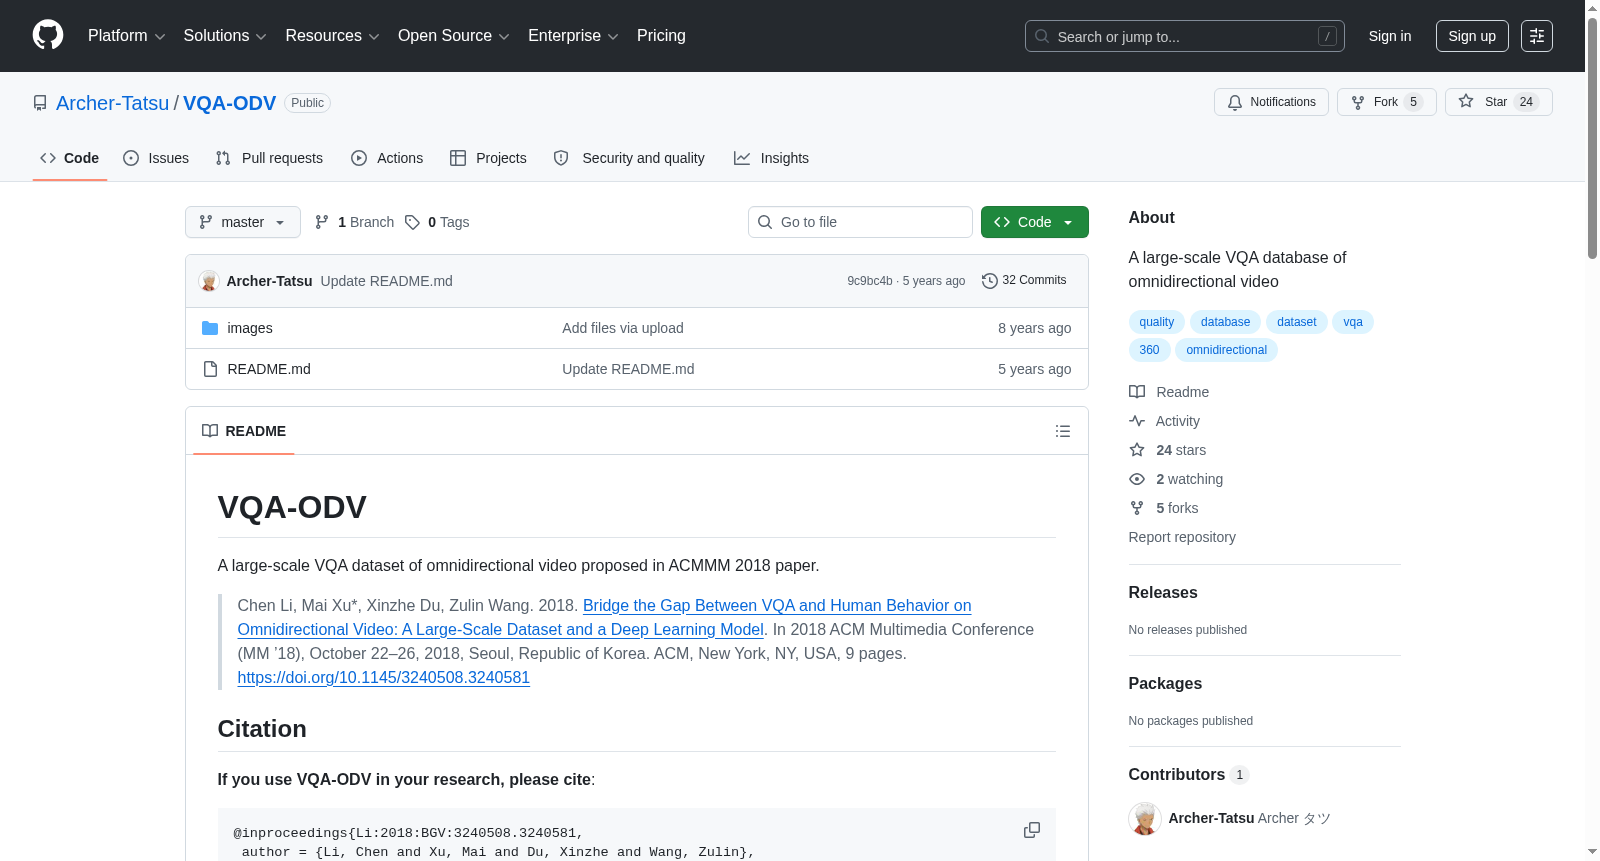This screenshot has height=861, width=1600.
Task: Click the vqa topic tag
Action: click(1353, 322)
